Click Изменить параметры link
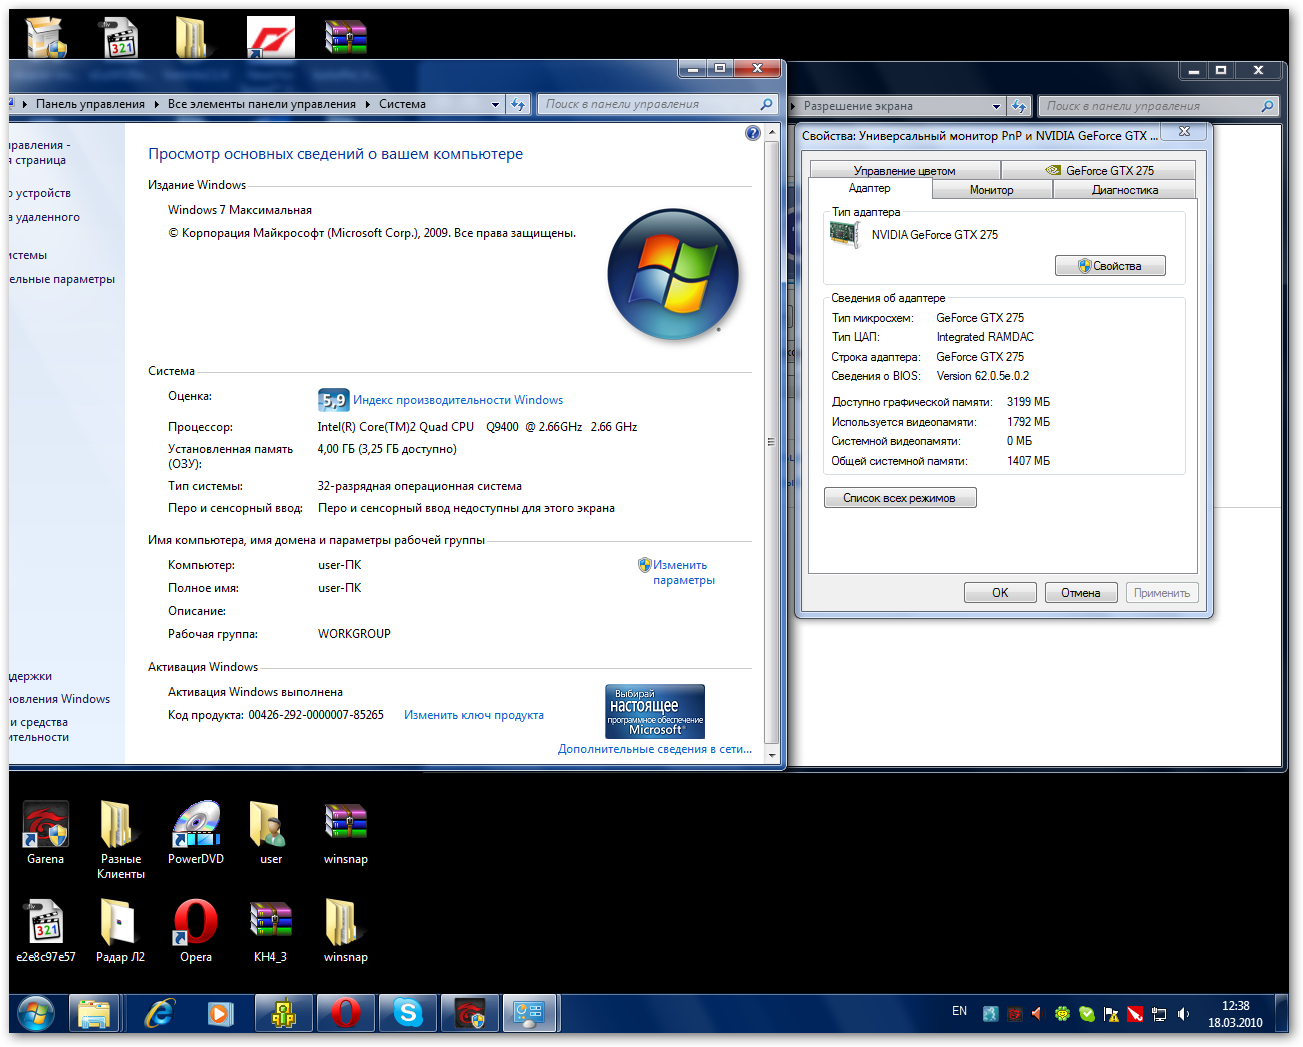The height and width of the screenshot is (1047, 1303). [684, 573]
